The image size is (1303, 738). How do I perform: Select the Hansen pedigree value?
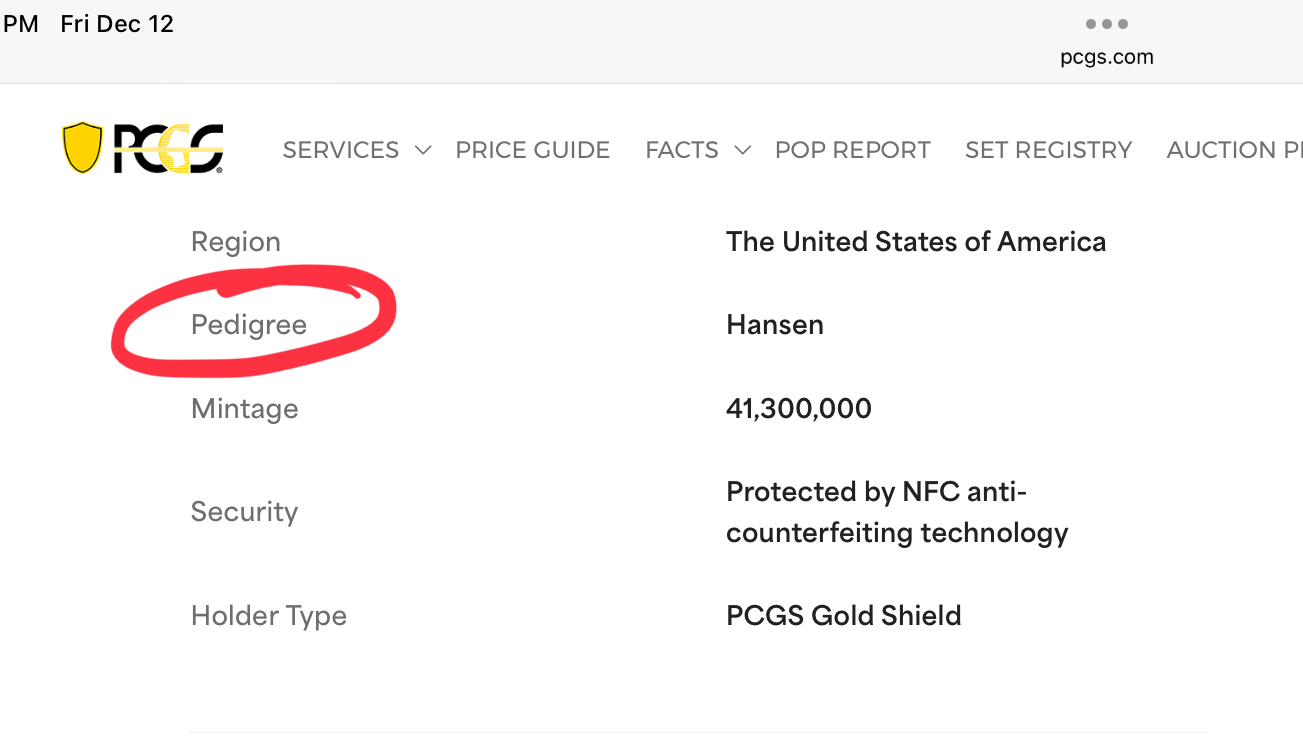[775, 325]
